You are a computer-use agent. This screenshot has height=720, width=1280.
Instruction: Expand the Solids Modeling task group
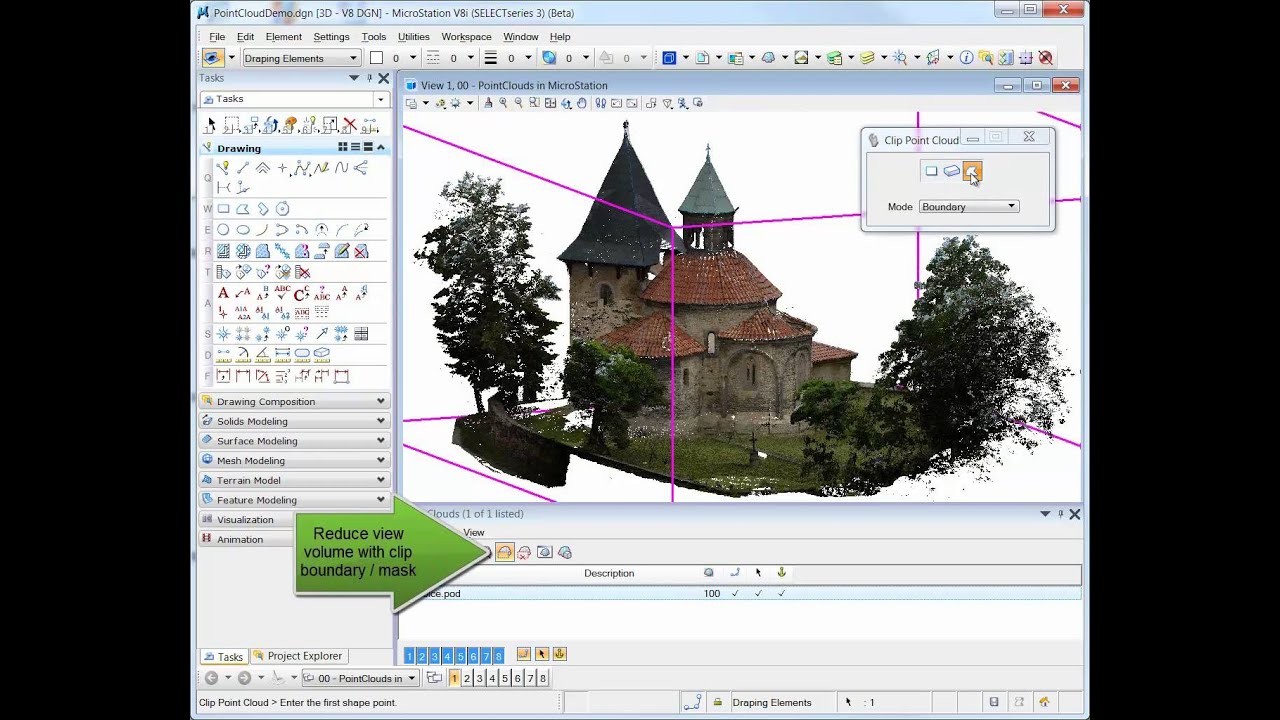point(294,421)
